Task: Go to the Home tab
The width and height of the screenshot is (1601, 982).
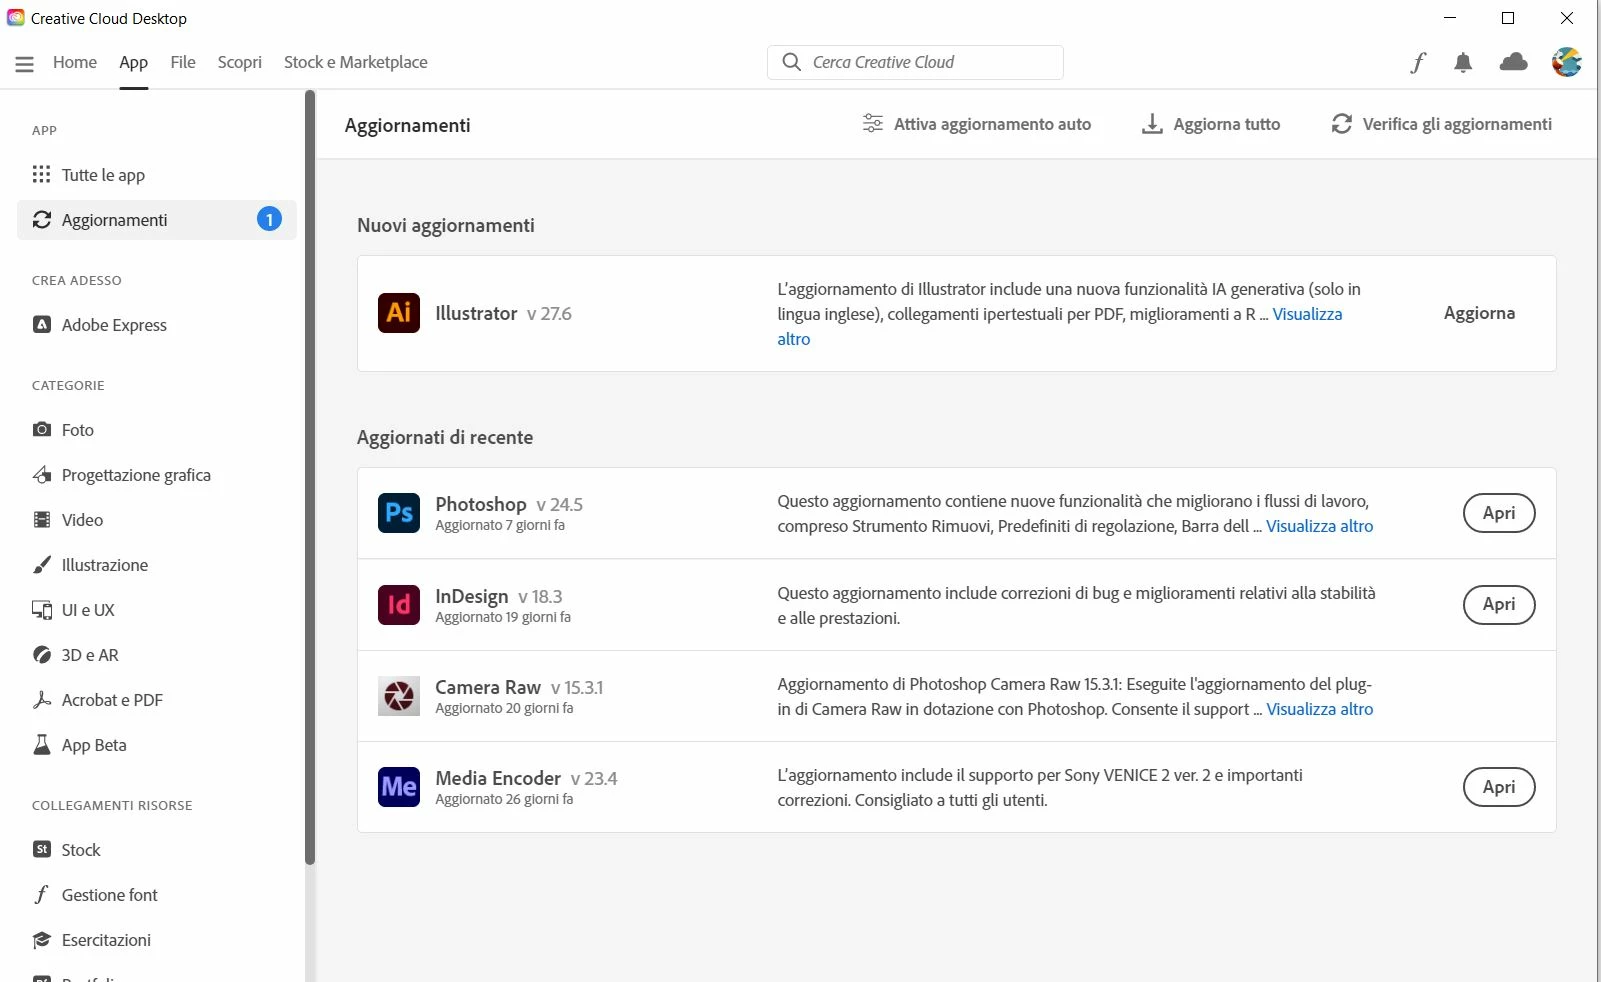Action: click(75, 62)
